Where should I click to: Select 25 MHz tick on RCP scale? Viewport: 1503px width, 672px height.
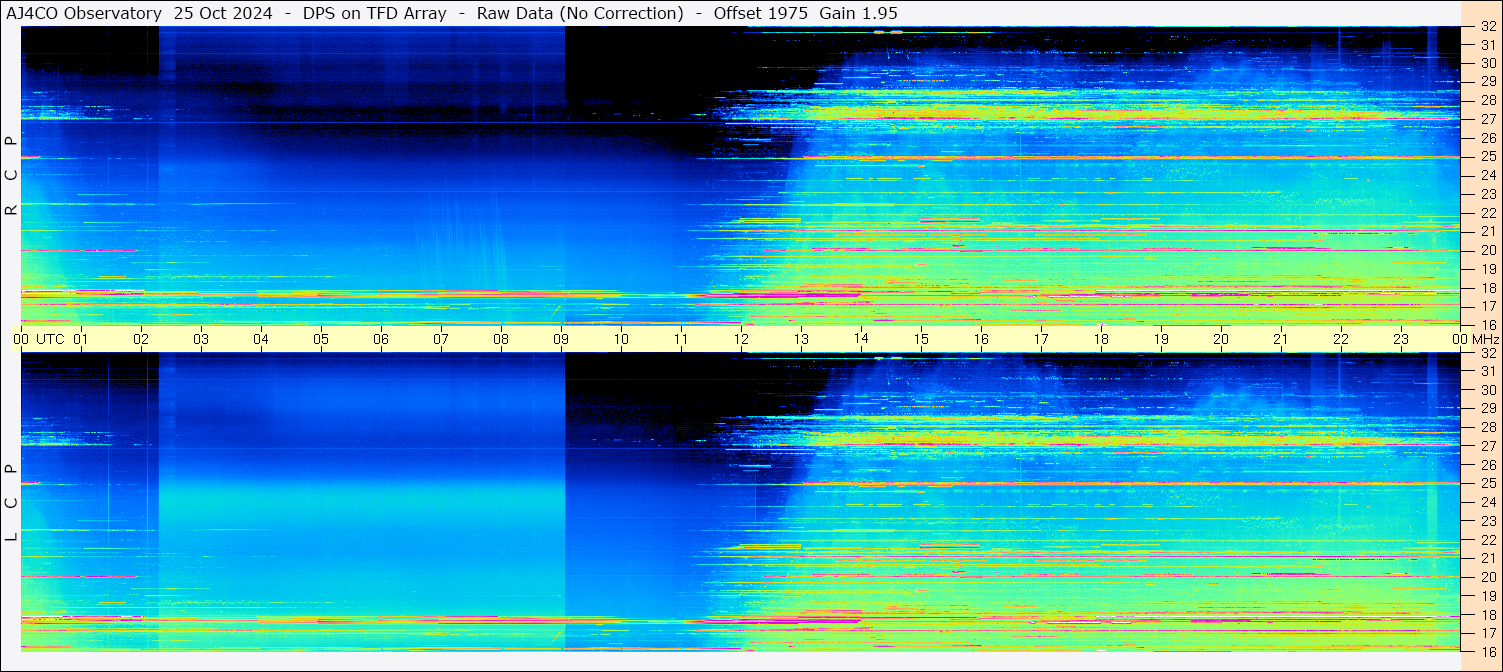click(1488, 156)
